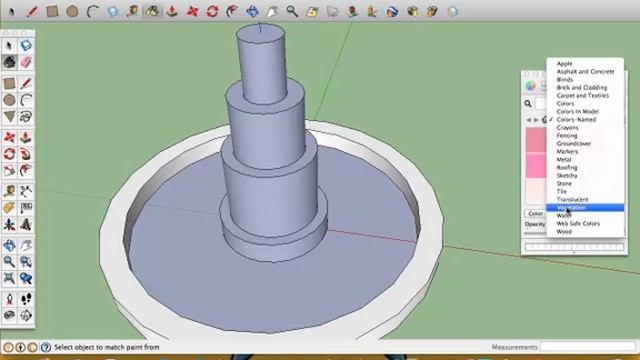The height and width of the screenshot is (360, 640).
Task: Click the Paint Bucket in the top toolbar
Action: (152, 11)
